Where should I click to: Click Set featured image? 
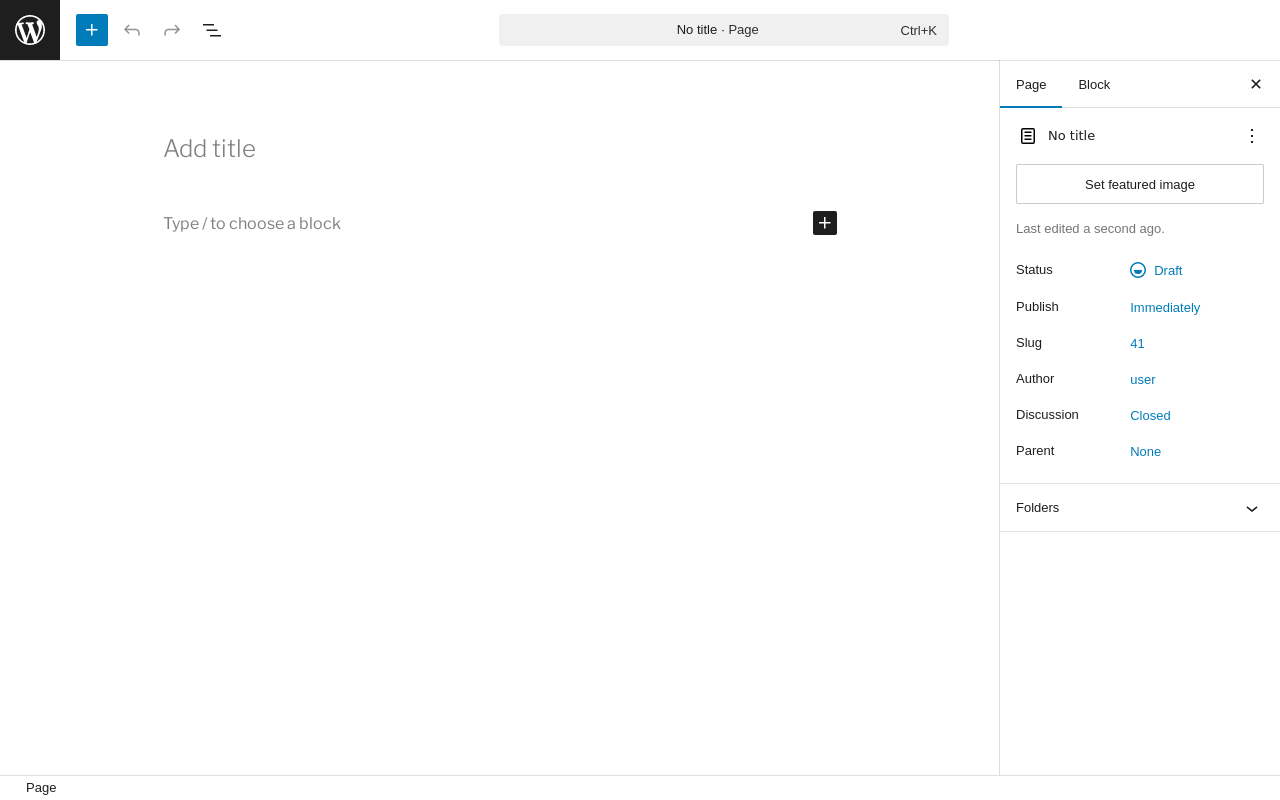tap(1140, 184)
